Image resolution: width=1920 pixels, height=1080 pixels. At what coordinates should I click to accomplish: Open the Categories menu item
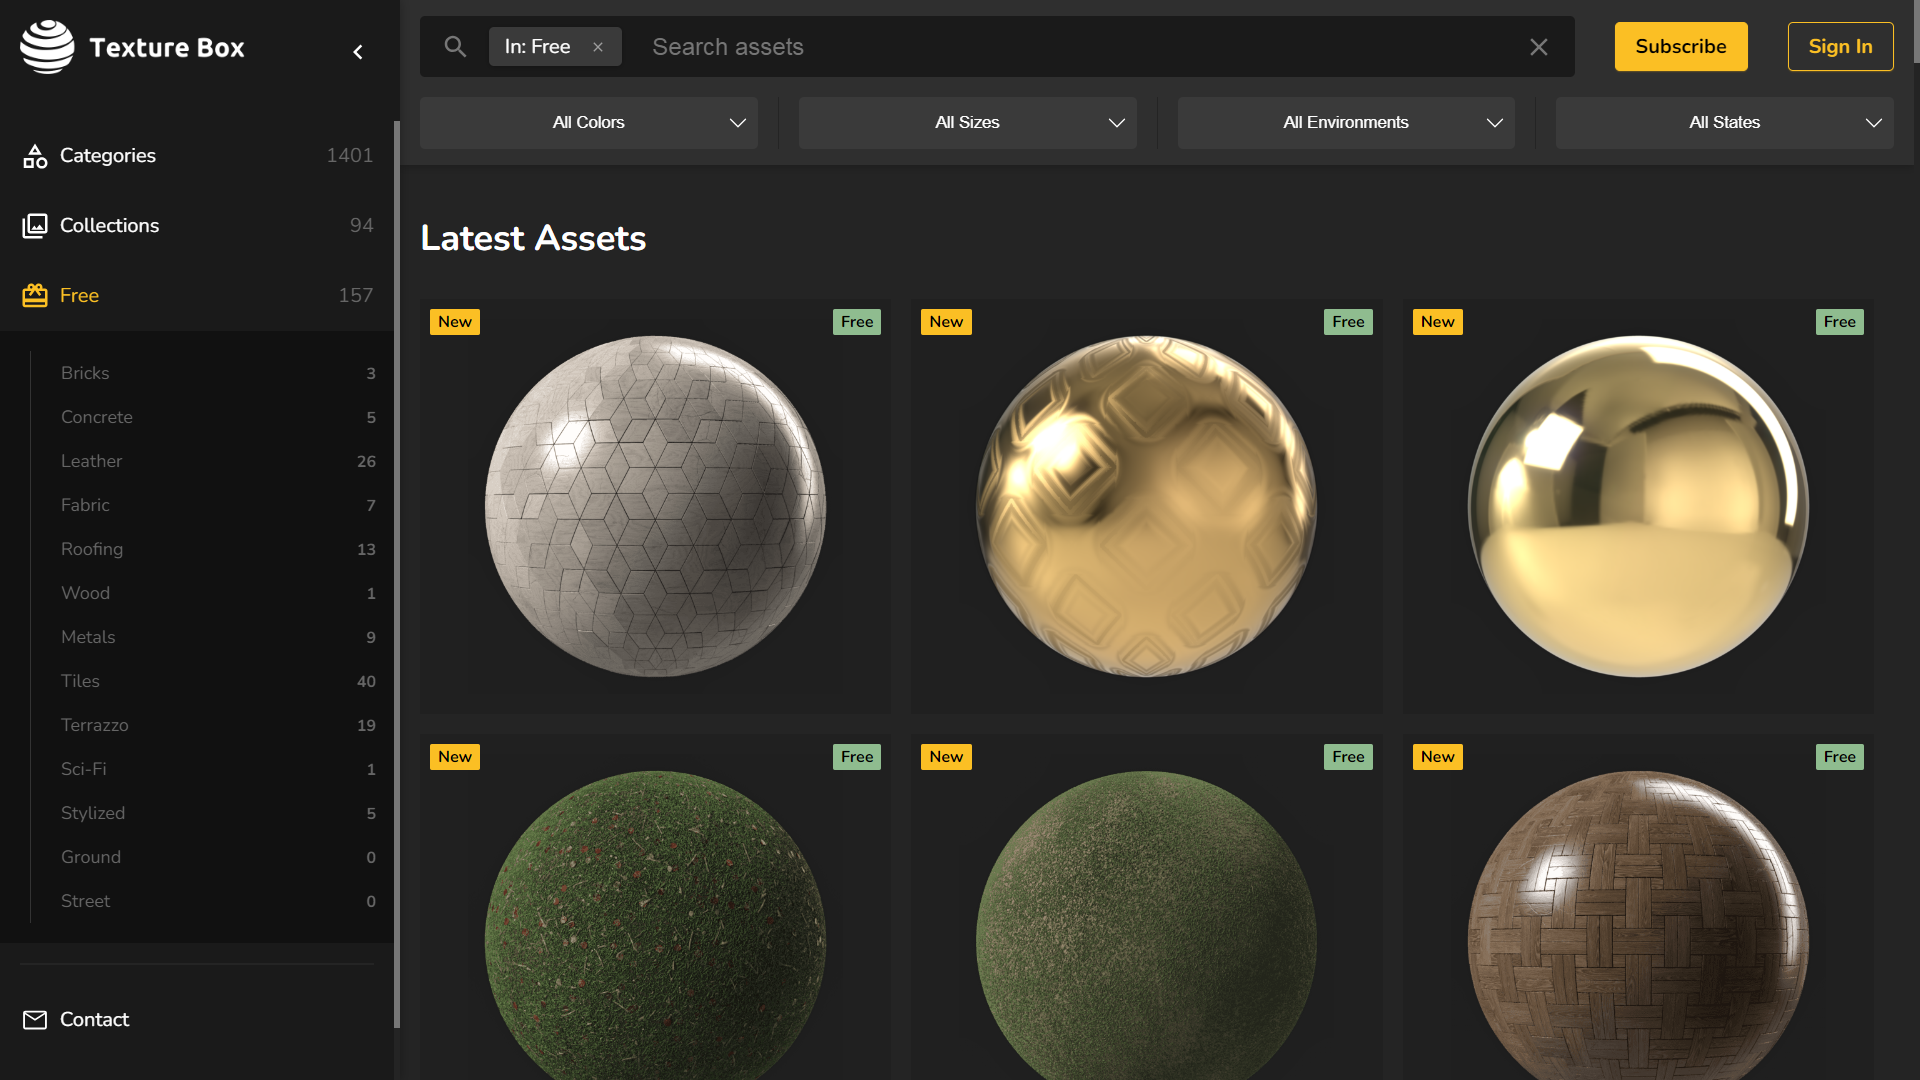(197, 156)
